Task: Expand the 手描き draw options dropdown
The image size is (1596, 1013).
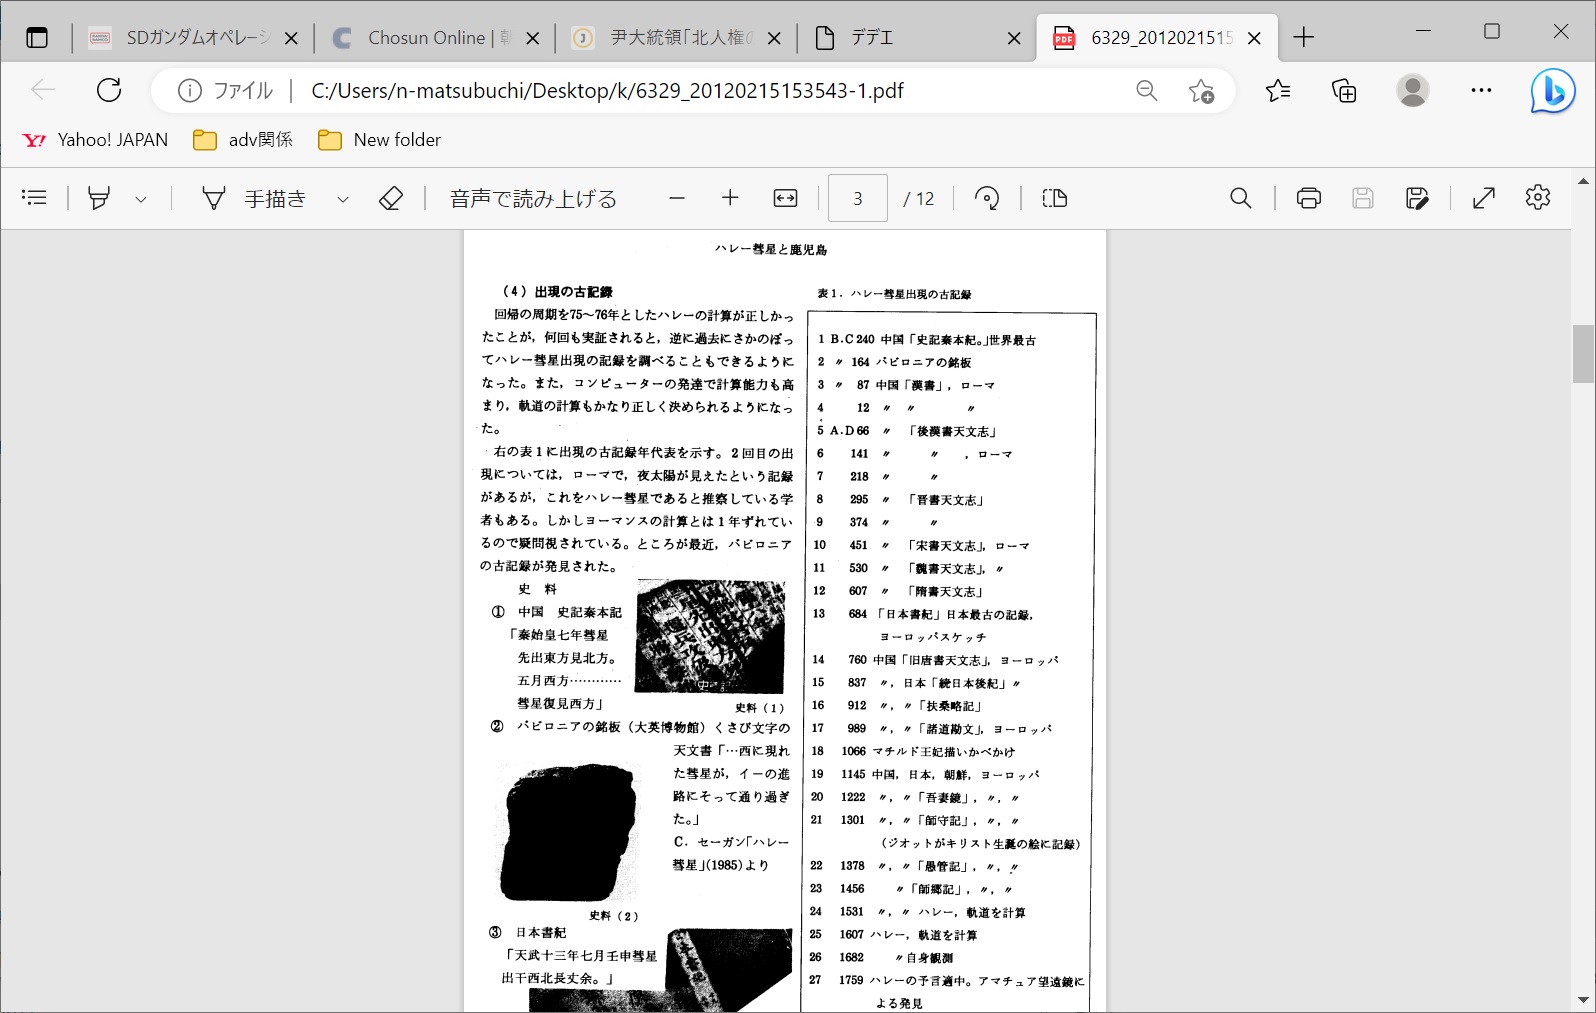Action: pos(342,199)
